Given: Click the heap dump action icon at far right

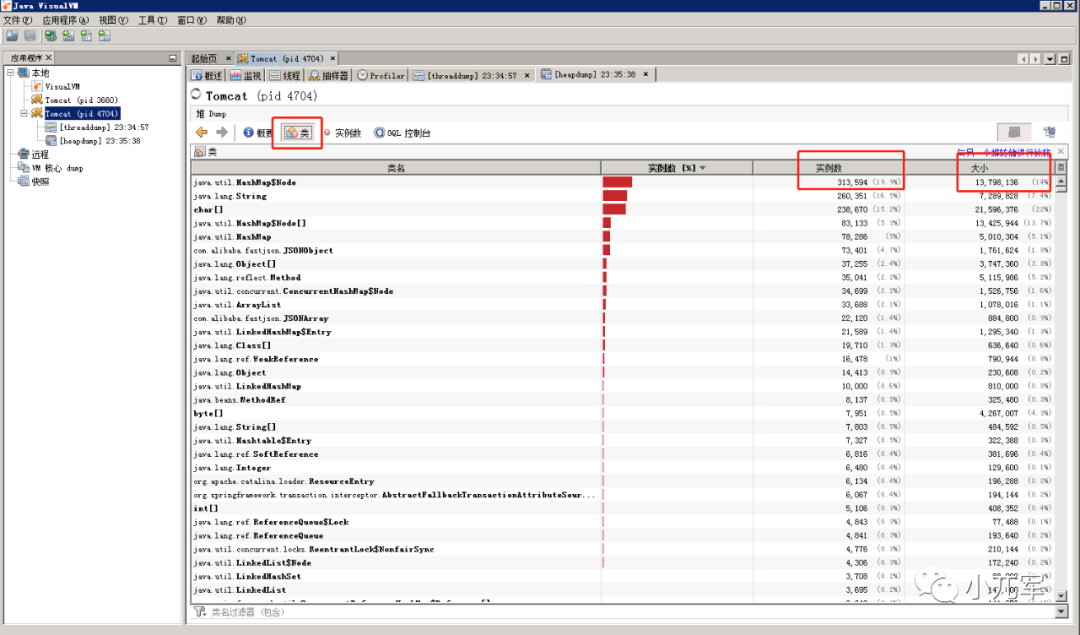Looking at the screenshot, I should [x=1049, y=132].
